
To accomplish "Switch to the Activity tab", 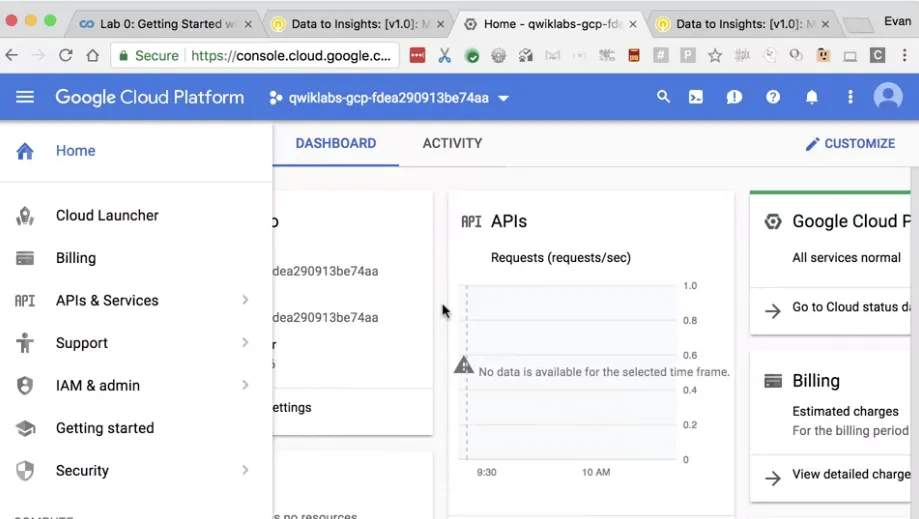I will (452, 144).
